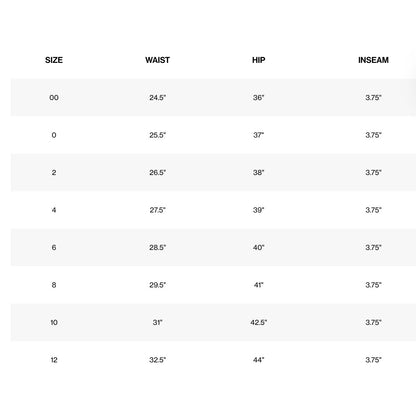Click the 40" hip measurement
This screenshot has height=416, width=416.
[x=258, y=248]
